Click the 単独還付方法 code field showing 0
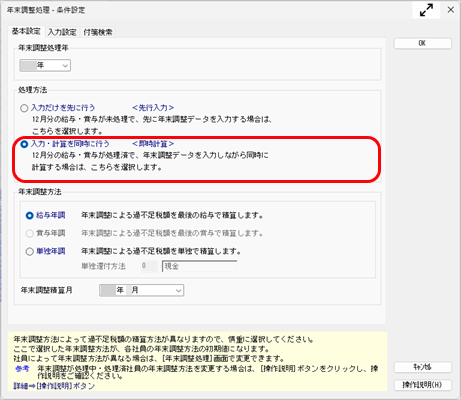This screenshot has height=400, width=461. coord(149,266)
